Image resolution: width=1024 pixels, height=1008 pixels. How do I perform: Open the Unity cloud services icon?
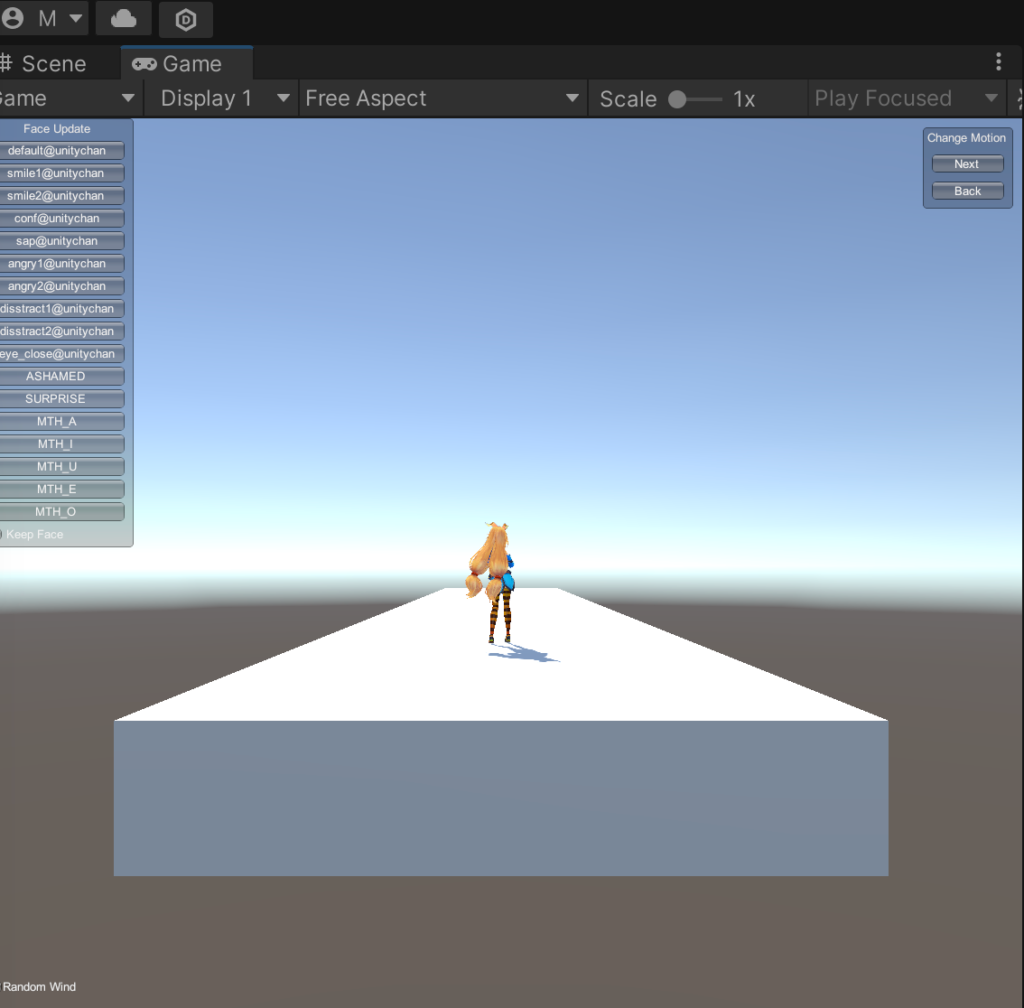click(x=123, y=19)
